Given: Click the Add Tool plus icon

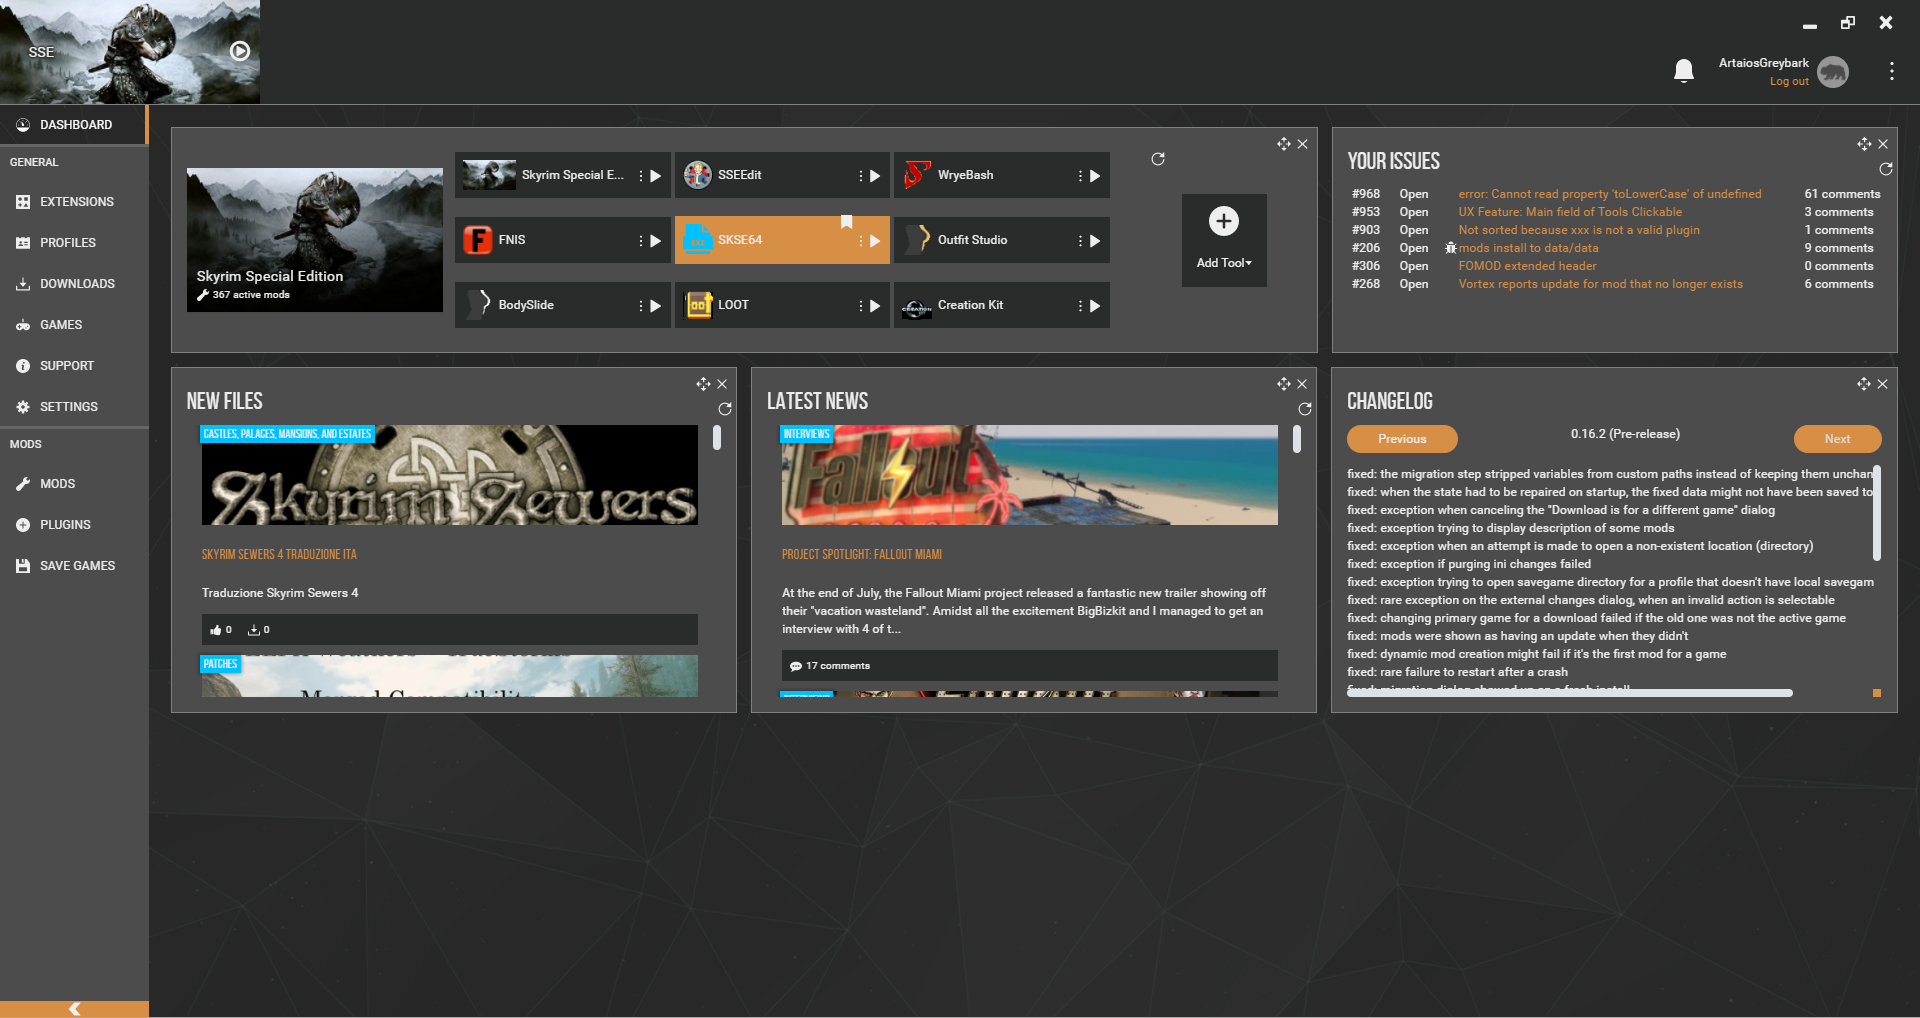Looking at the screenshot, I should (1223, 221).
